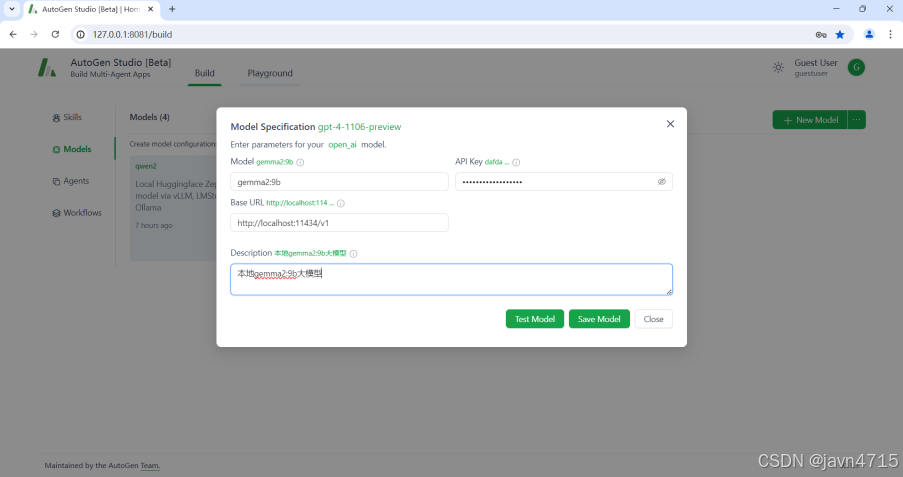Click the Test Model button
The width and height of the screenshot is (903, 477).
(x=534, y=319)
